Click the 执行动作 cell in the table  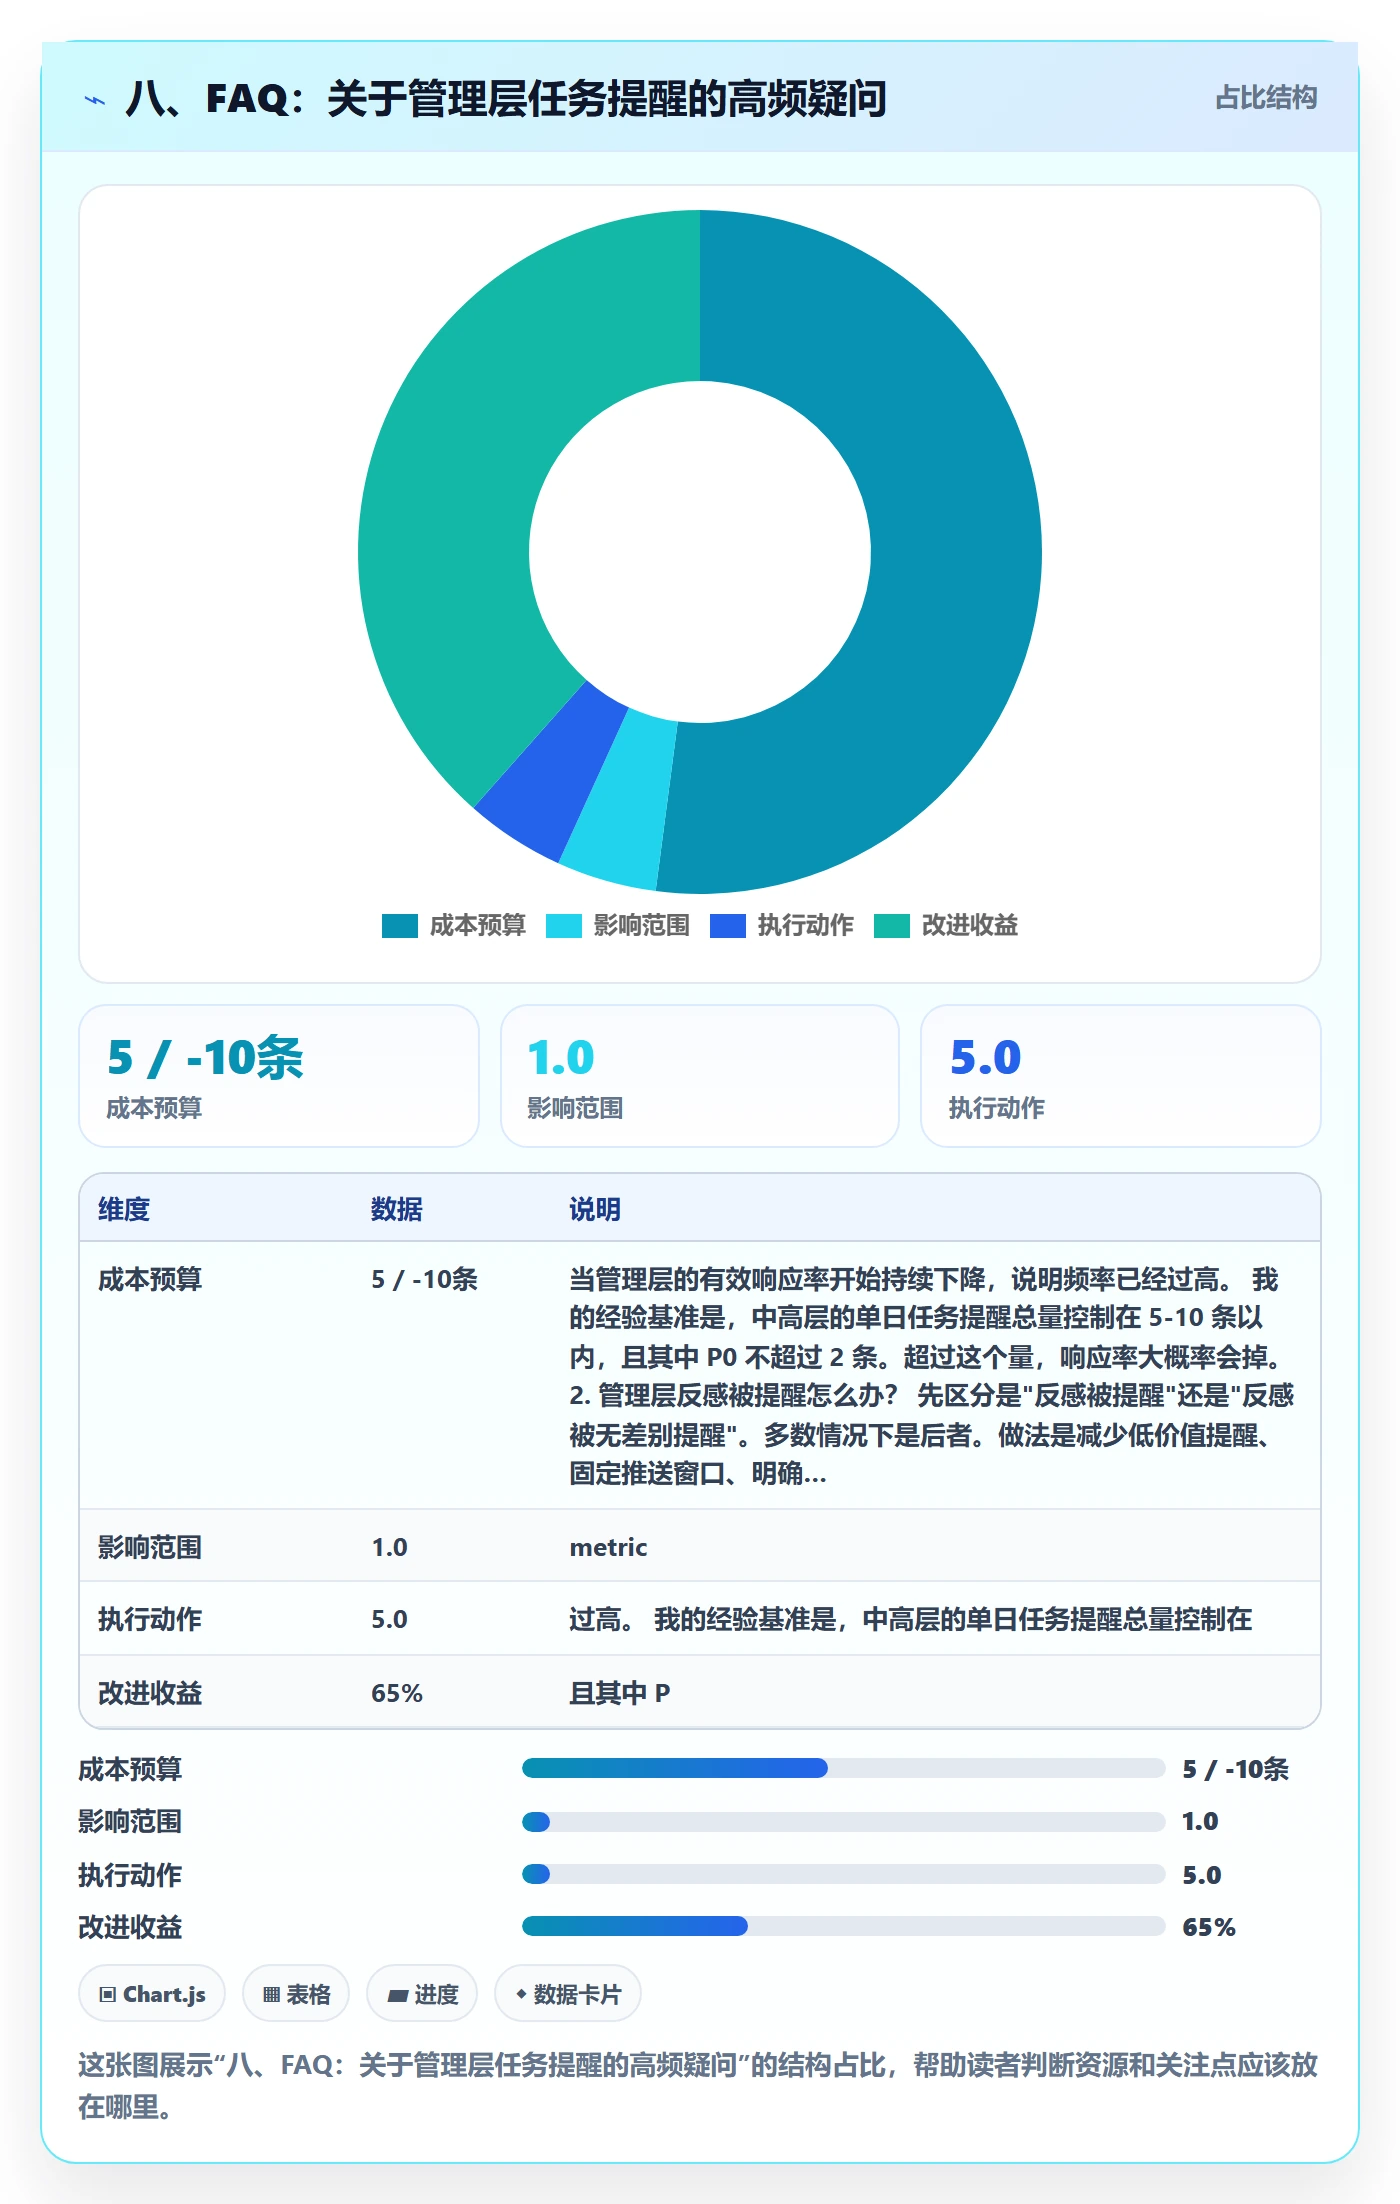[150, 1619]
